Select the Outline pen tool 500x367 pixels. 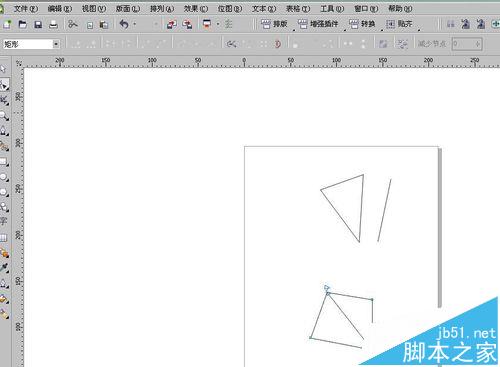[x=4, y=284]
